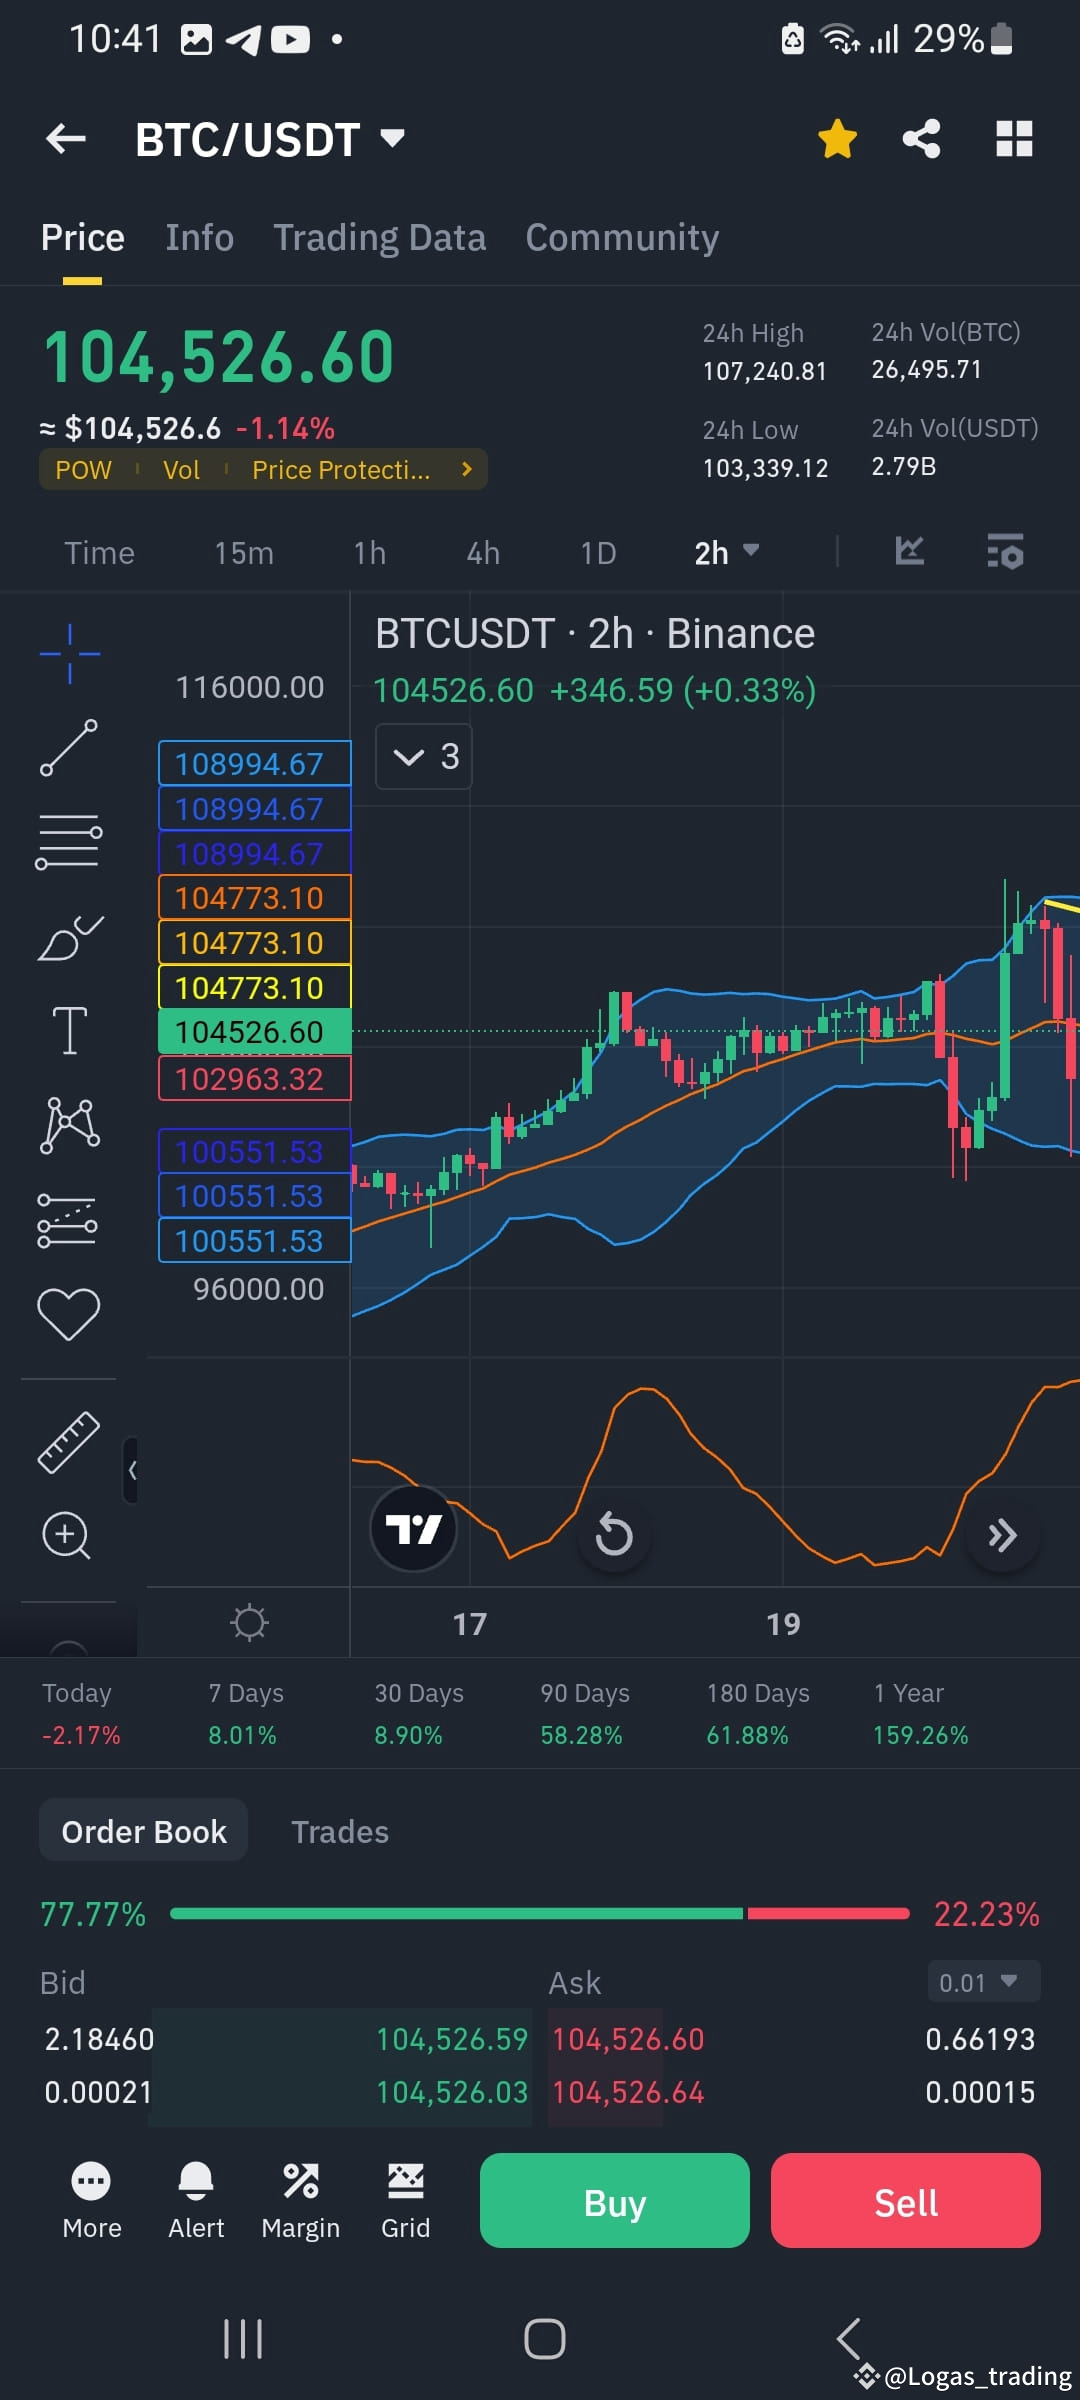This screenshot has width=1080, height=2400.
Task: Tap the blue 108994.67 top price label
Action: click(255, 764)
